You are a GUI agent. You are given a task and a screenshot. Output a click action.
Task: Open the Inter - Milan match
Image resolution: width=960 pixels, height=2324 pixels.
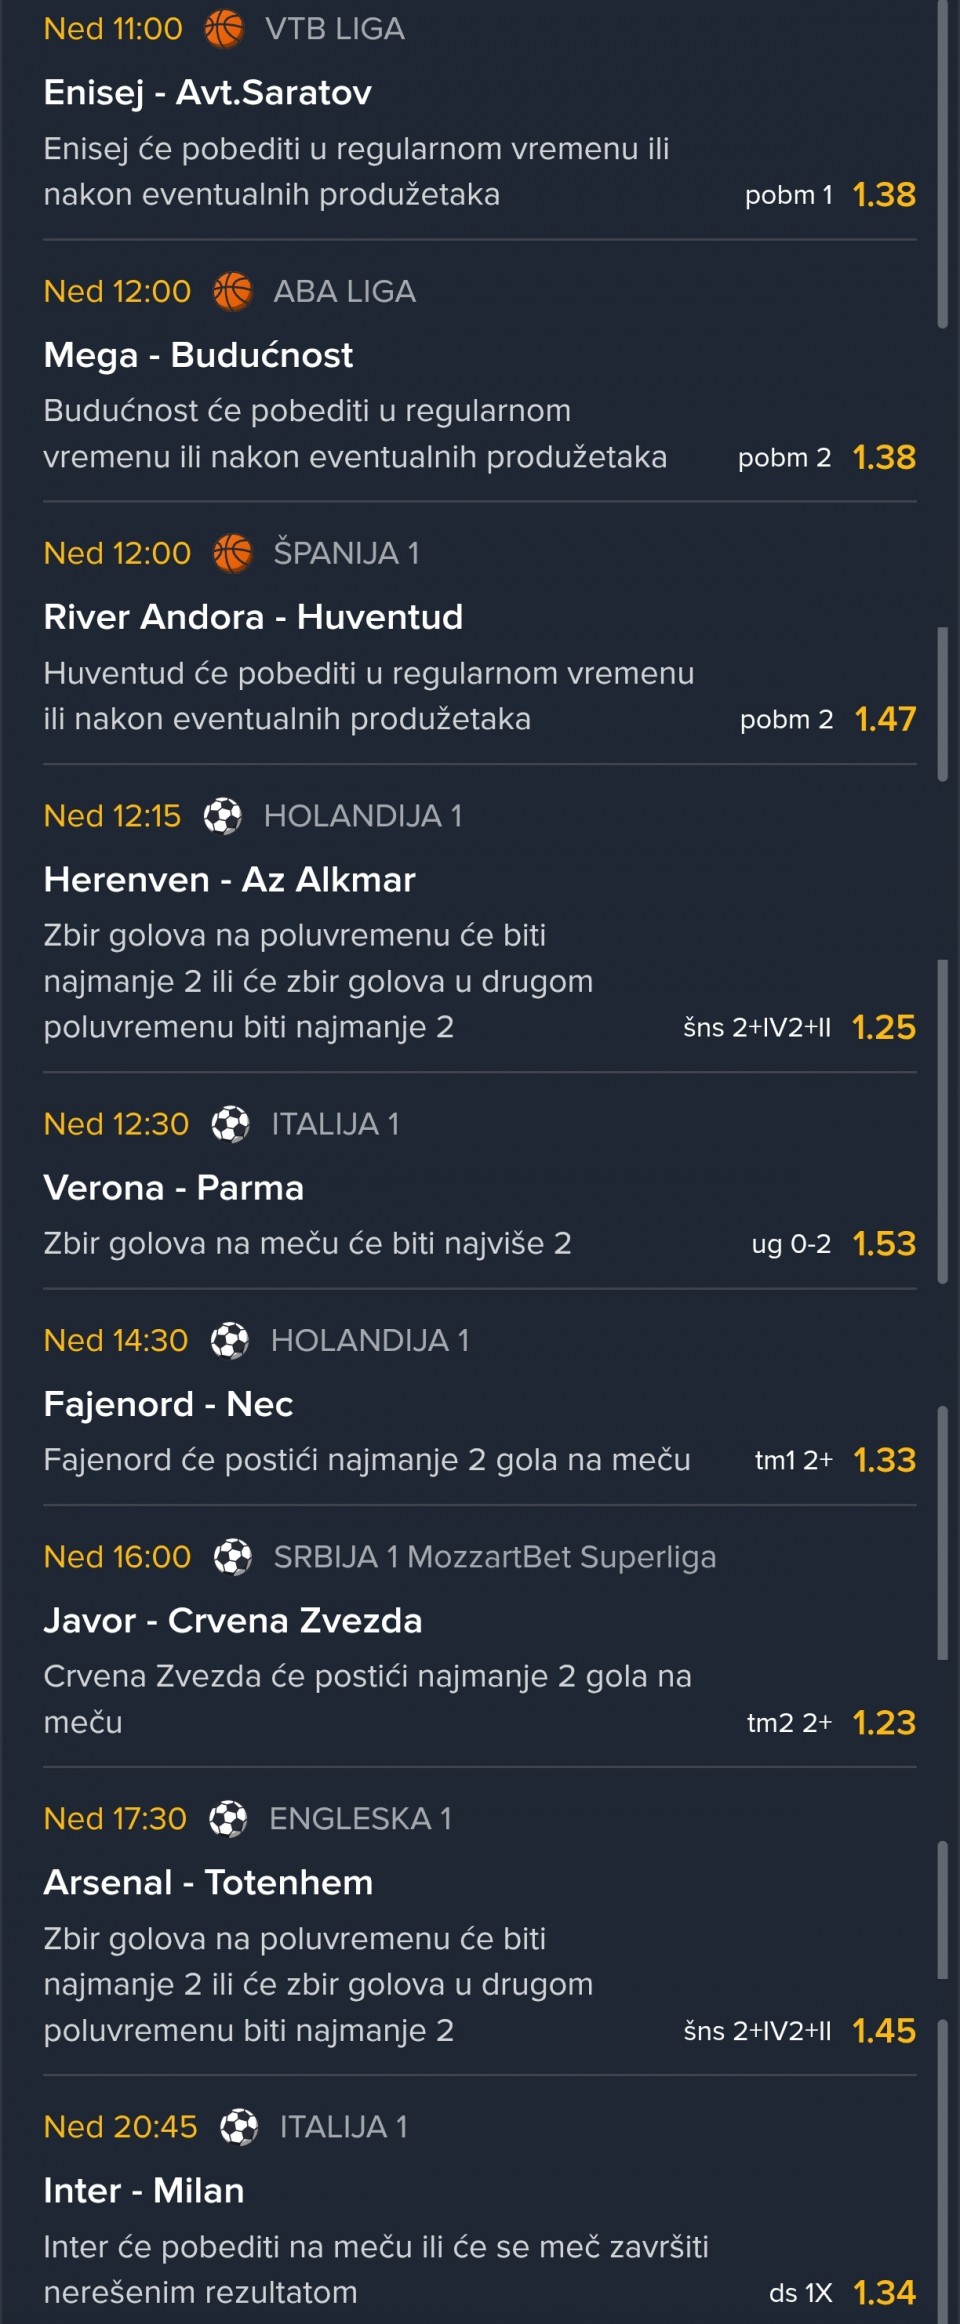[144, 2191]
